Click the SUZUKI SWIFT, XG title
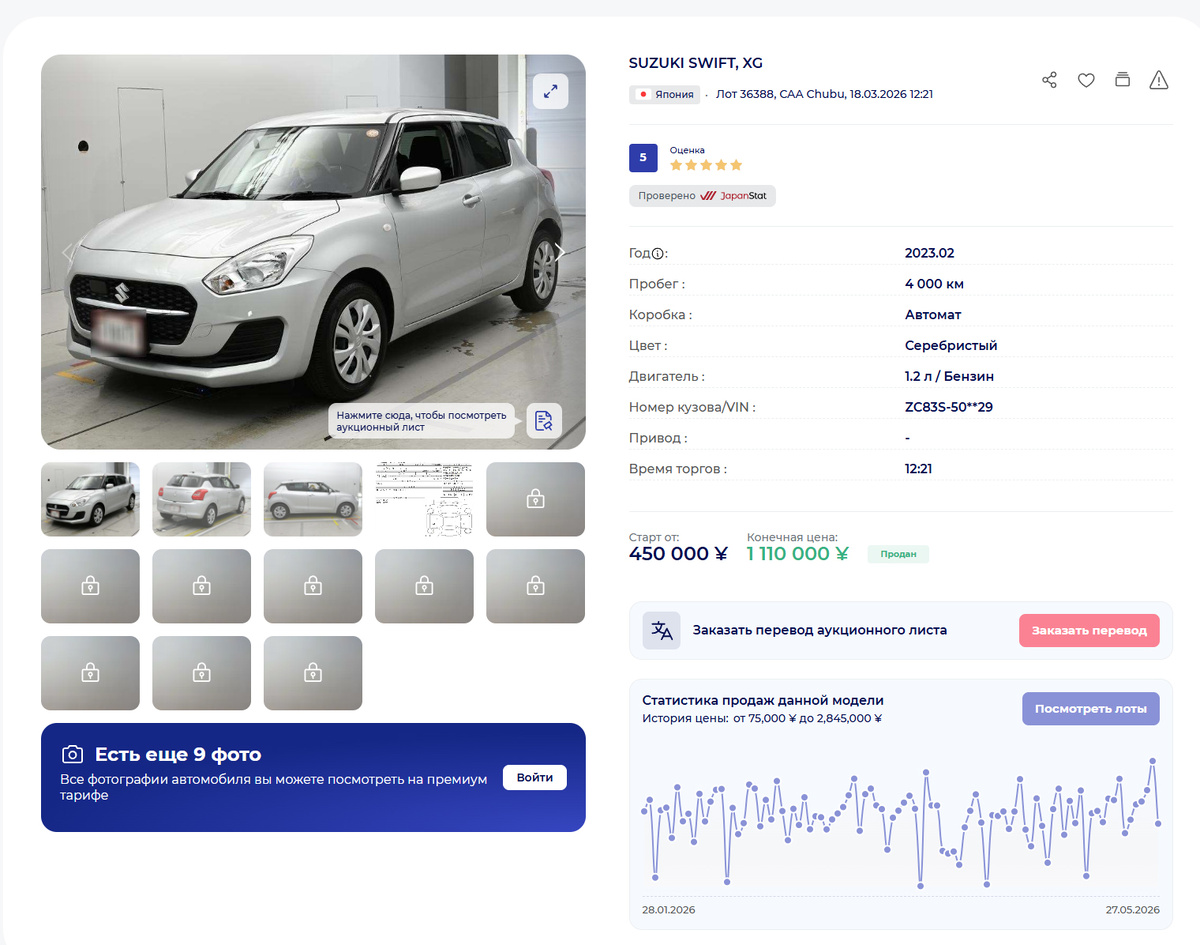1200x945 pixels. [x=696, y=63]
